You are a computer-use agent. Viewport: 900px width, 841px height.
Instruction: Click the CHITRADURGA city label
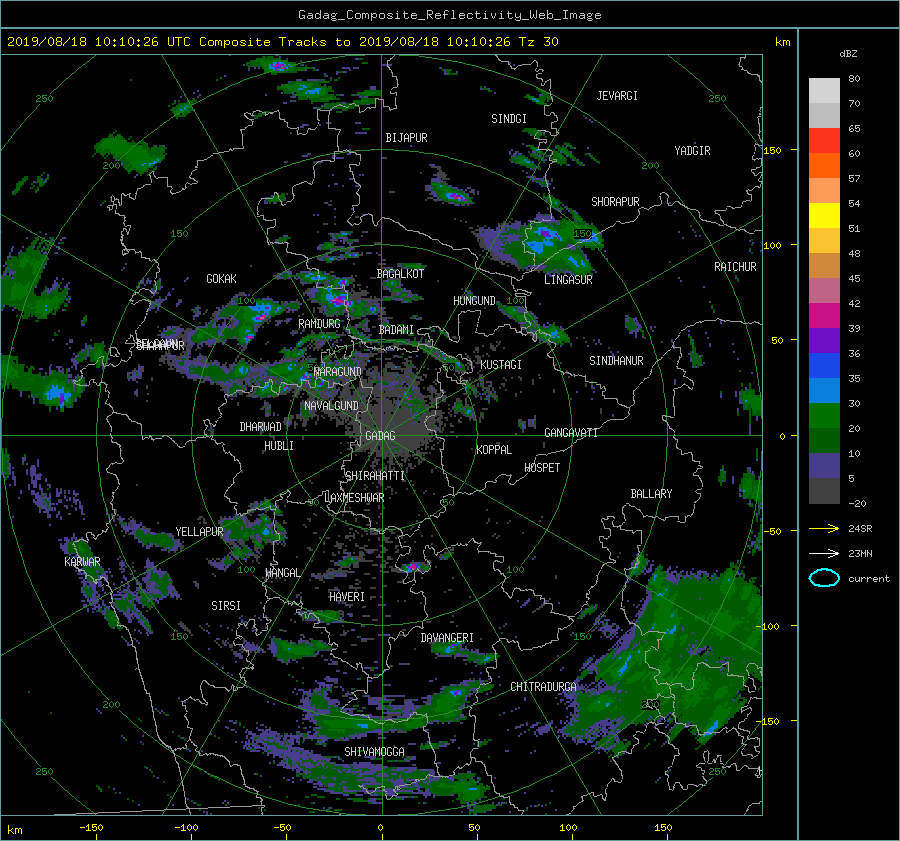[543, 687]
